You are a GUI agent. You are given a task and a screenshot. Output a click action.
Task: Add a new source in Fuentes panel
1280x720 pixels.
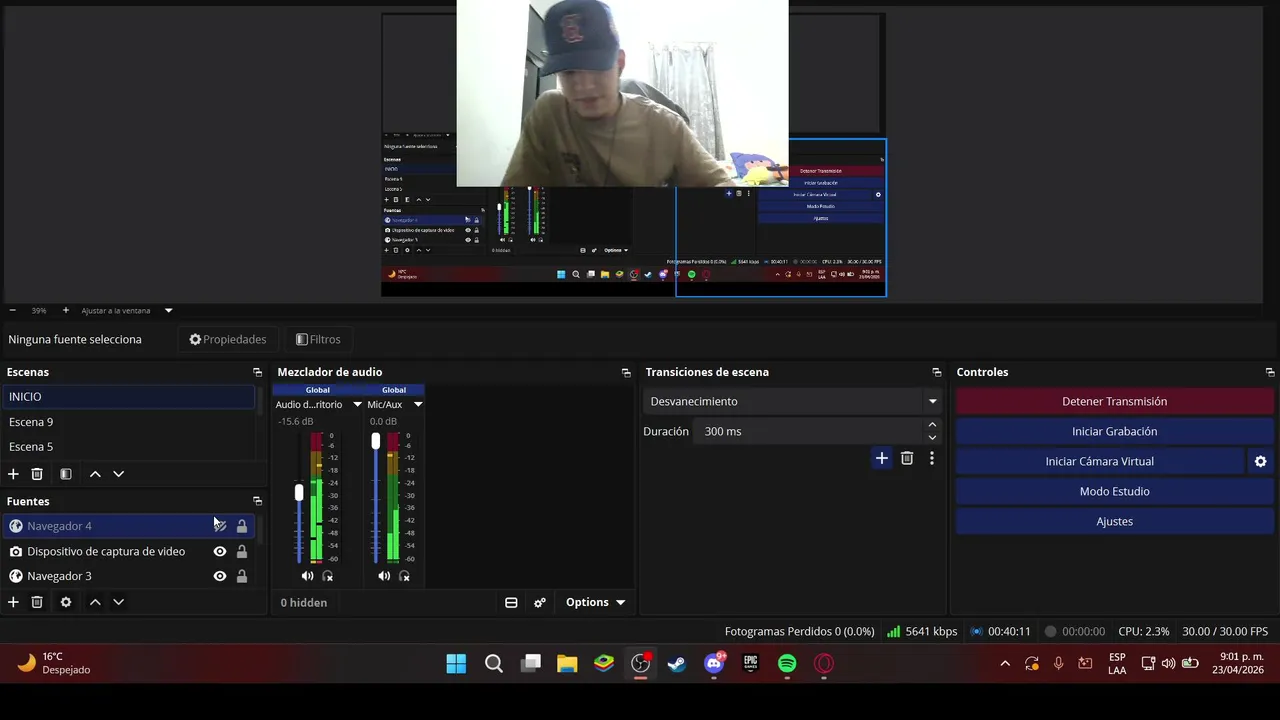[13, 602]
